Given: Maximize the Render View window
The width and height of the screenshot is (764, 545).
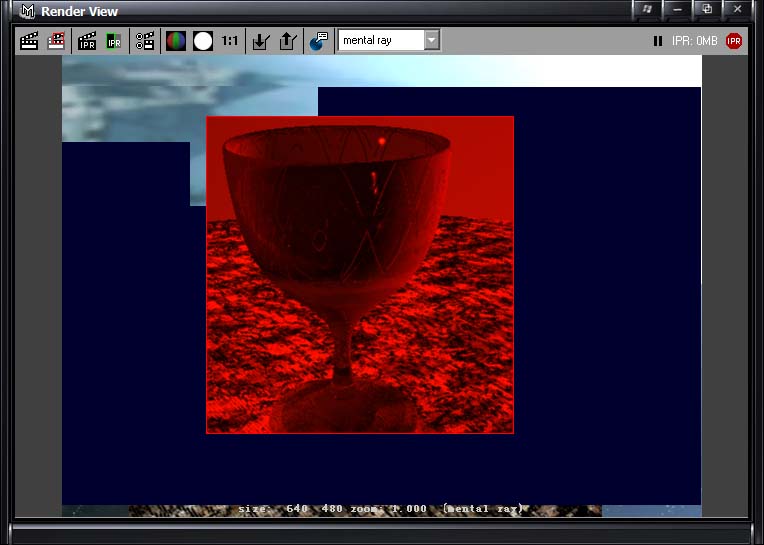Looking at the screenshot, I should click(x=707, y=9).
